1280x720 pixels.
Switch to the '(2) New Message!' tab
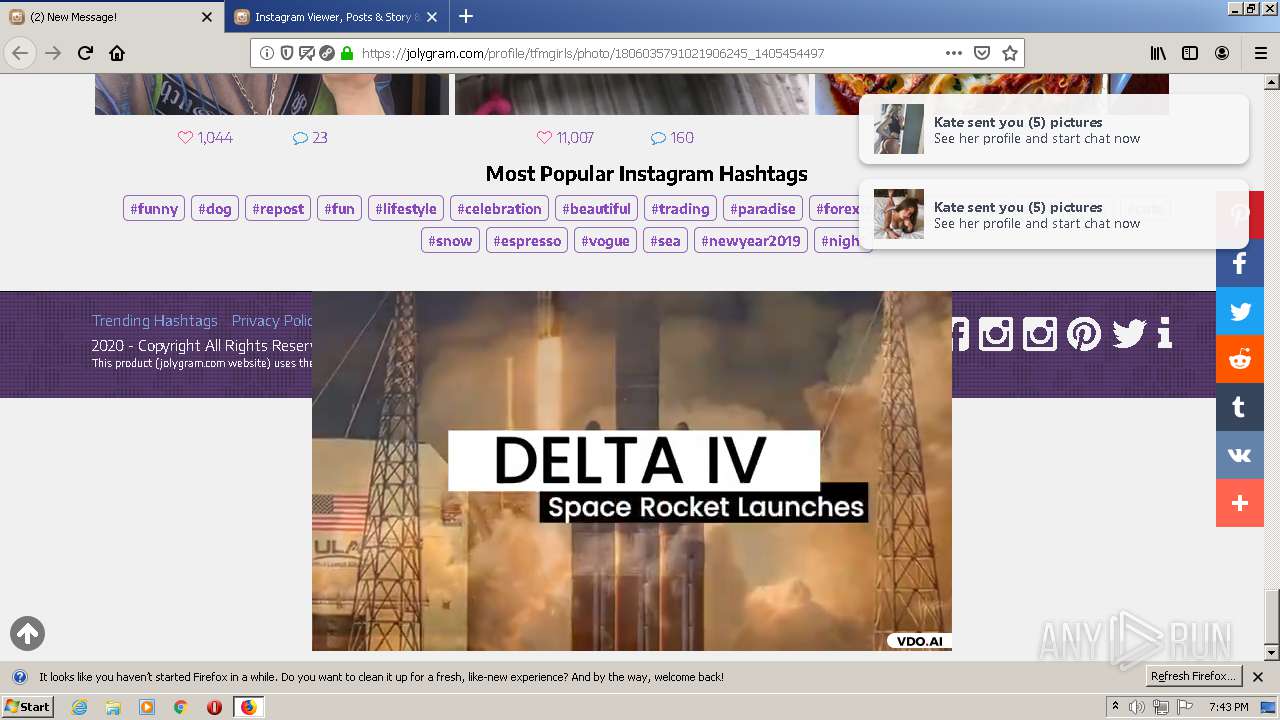pos(110,17)
